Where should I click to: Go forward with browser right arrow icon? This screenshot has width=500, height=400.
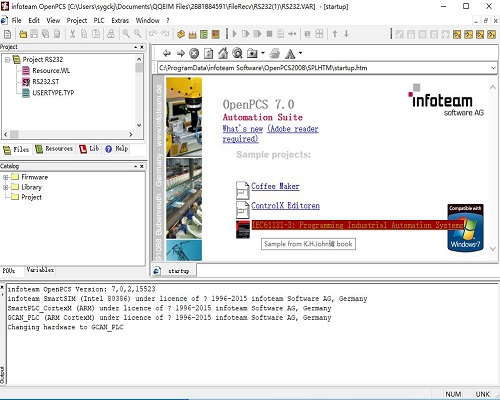pyautogui.click(x=181, y=53)
